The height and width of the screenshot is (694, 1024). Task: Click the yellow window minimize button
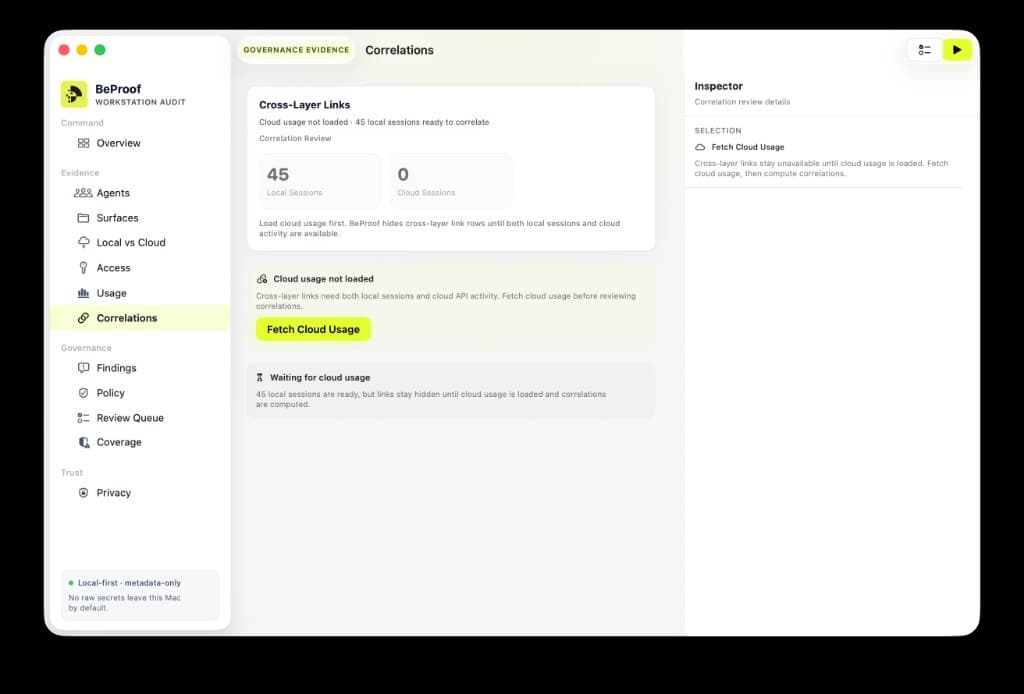point(82,50)
